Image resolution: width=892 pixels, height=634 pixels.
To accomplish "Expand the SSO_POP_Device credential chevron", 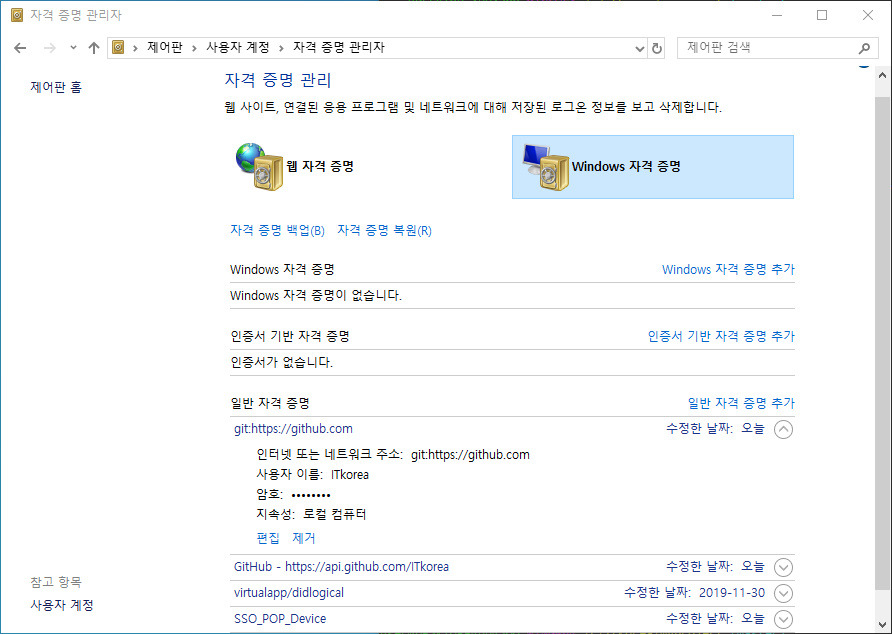I will (x=783, y=619).
